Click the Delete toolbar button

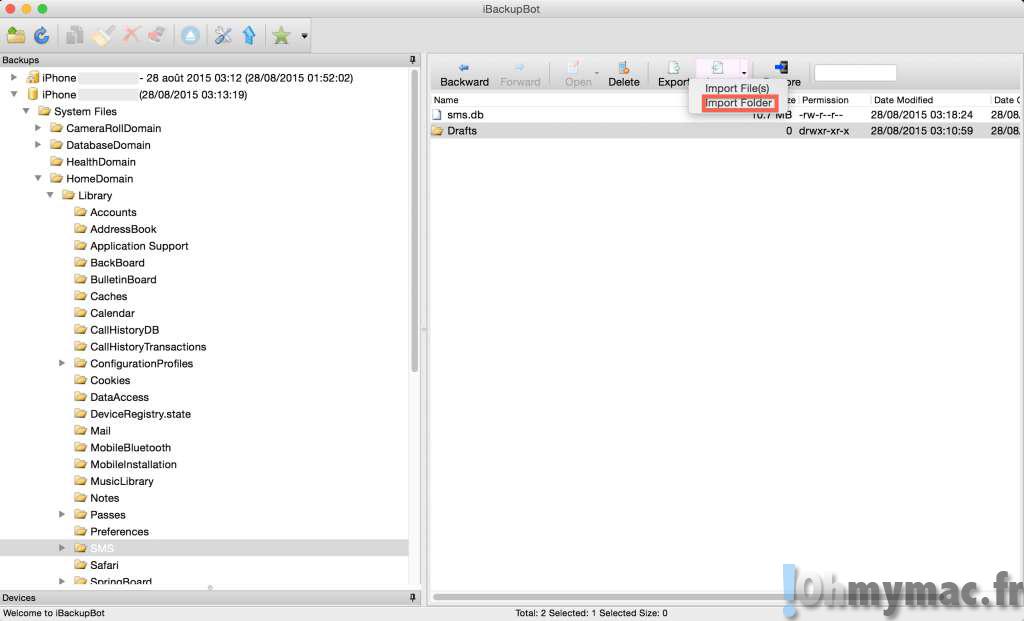point(624,74)
